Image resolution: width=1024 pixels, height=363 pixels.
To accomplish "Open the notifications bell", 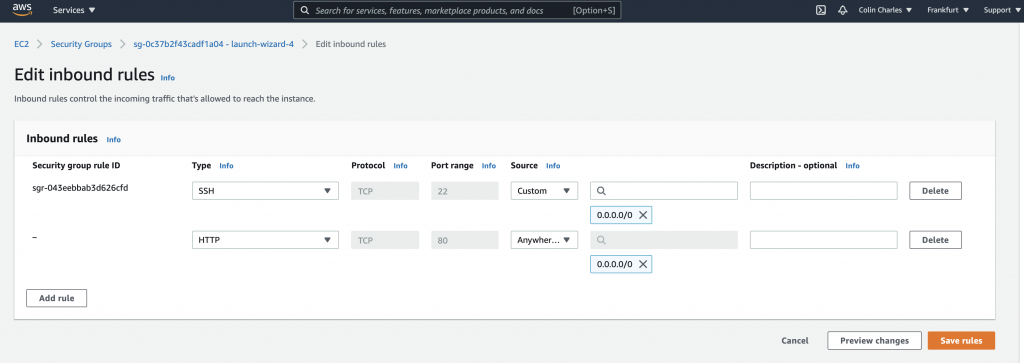I will (842, 10).
